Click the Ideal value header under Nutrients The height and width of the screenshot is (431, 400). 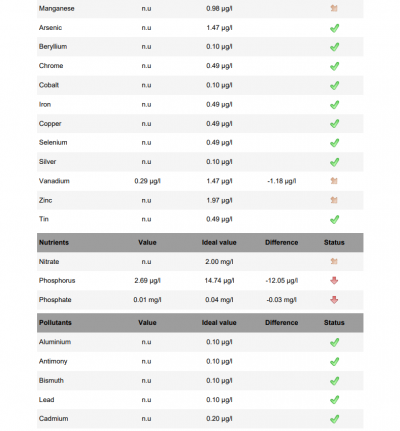coord(219,242)
